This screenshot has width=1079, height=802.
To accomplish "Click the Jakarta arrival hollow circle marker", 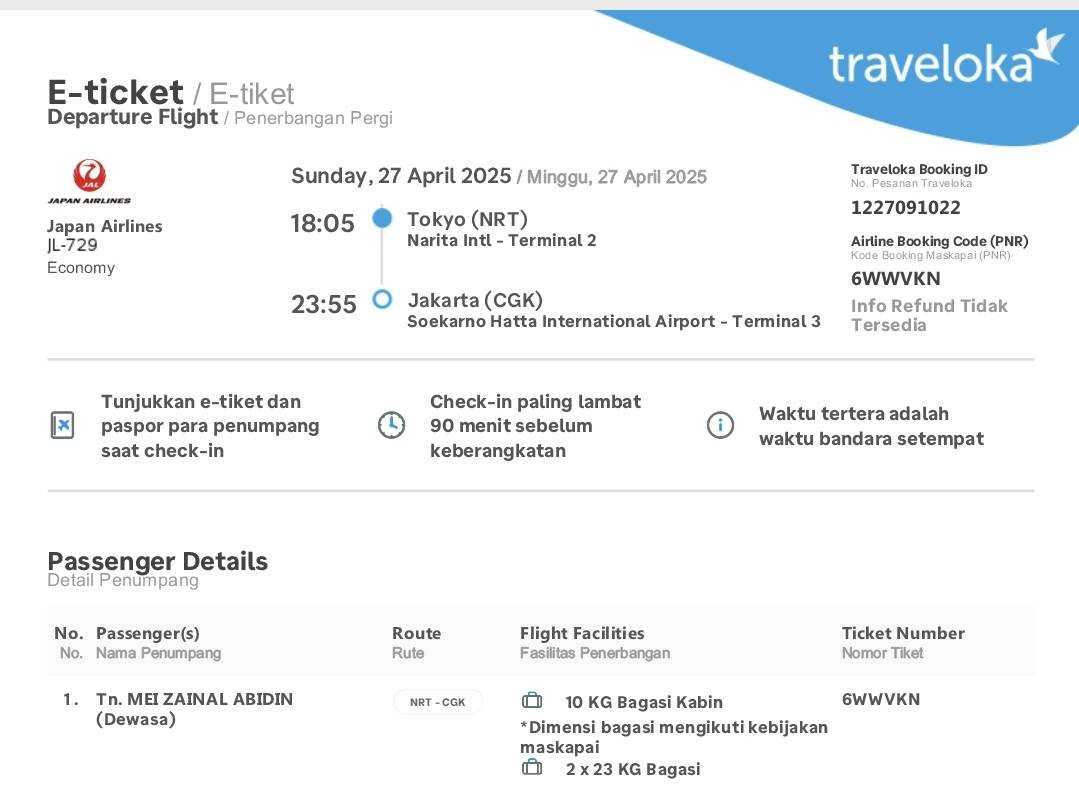I will pos(382,299).
